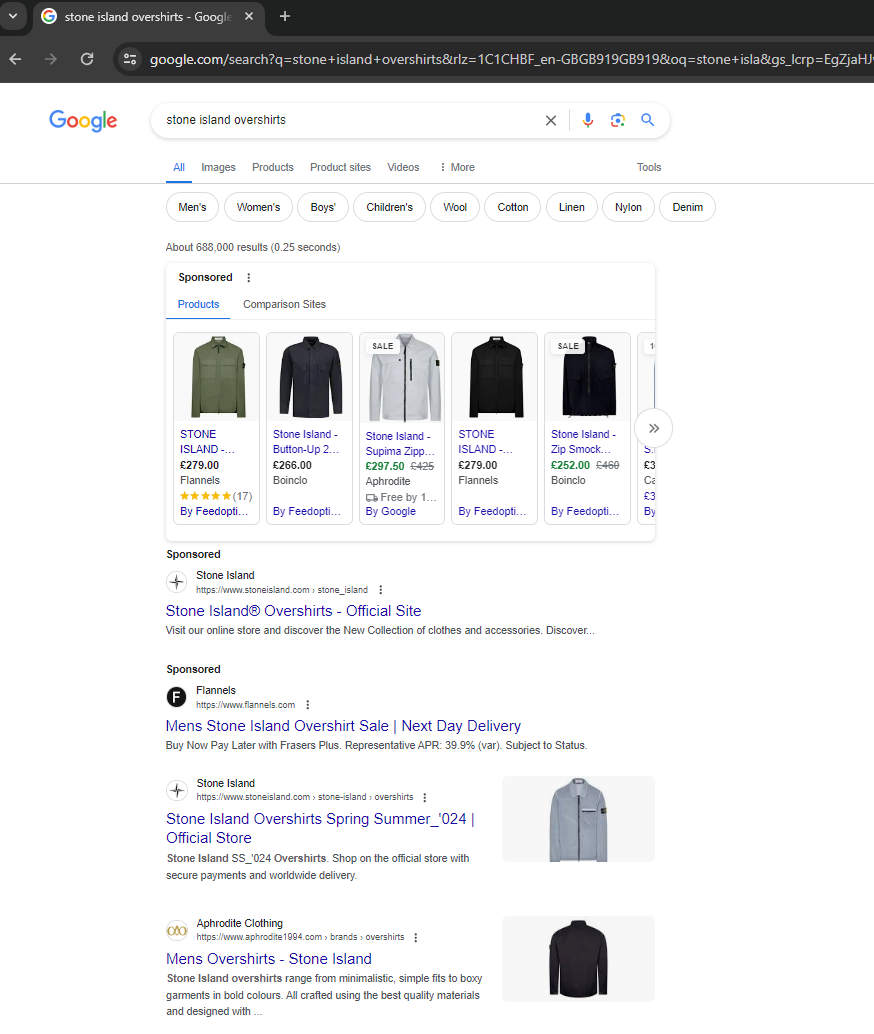
Task: Click the browser back arrow
Action: [x=16, y=59]
